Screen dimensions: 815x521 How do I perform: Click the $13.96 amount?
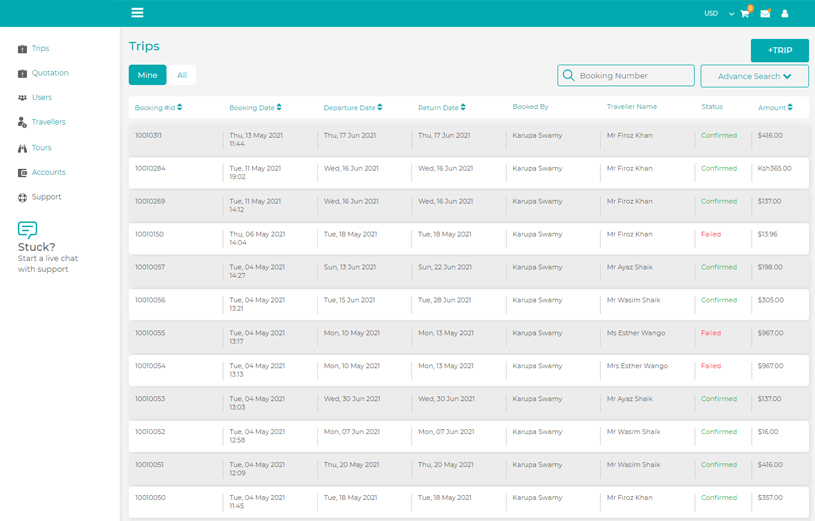point(767,234)
